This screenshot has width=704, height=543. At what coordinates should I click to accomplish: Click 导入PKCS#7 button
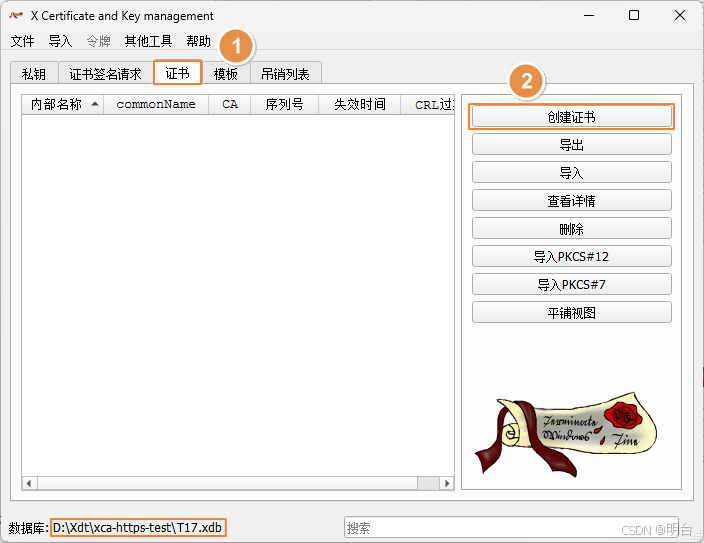pyautogui.click(x=572, y=284)
